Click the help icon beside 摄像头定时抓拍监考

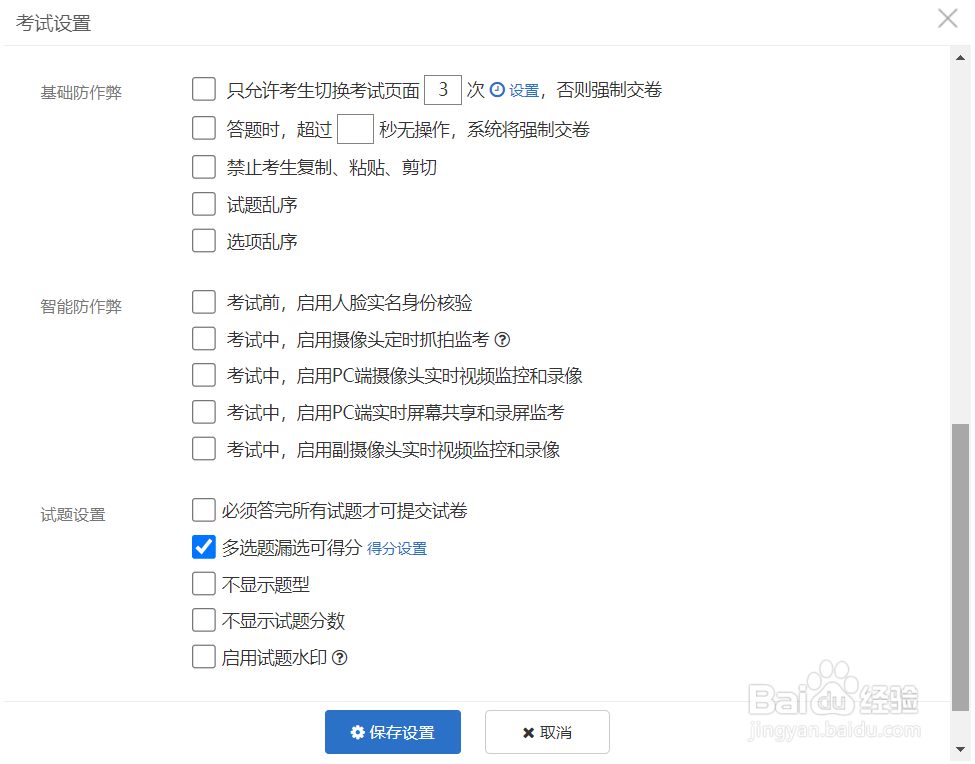(503, 339)
